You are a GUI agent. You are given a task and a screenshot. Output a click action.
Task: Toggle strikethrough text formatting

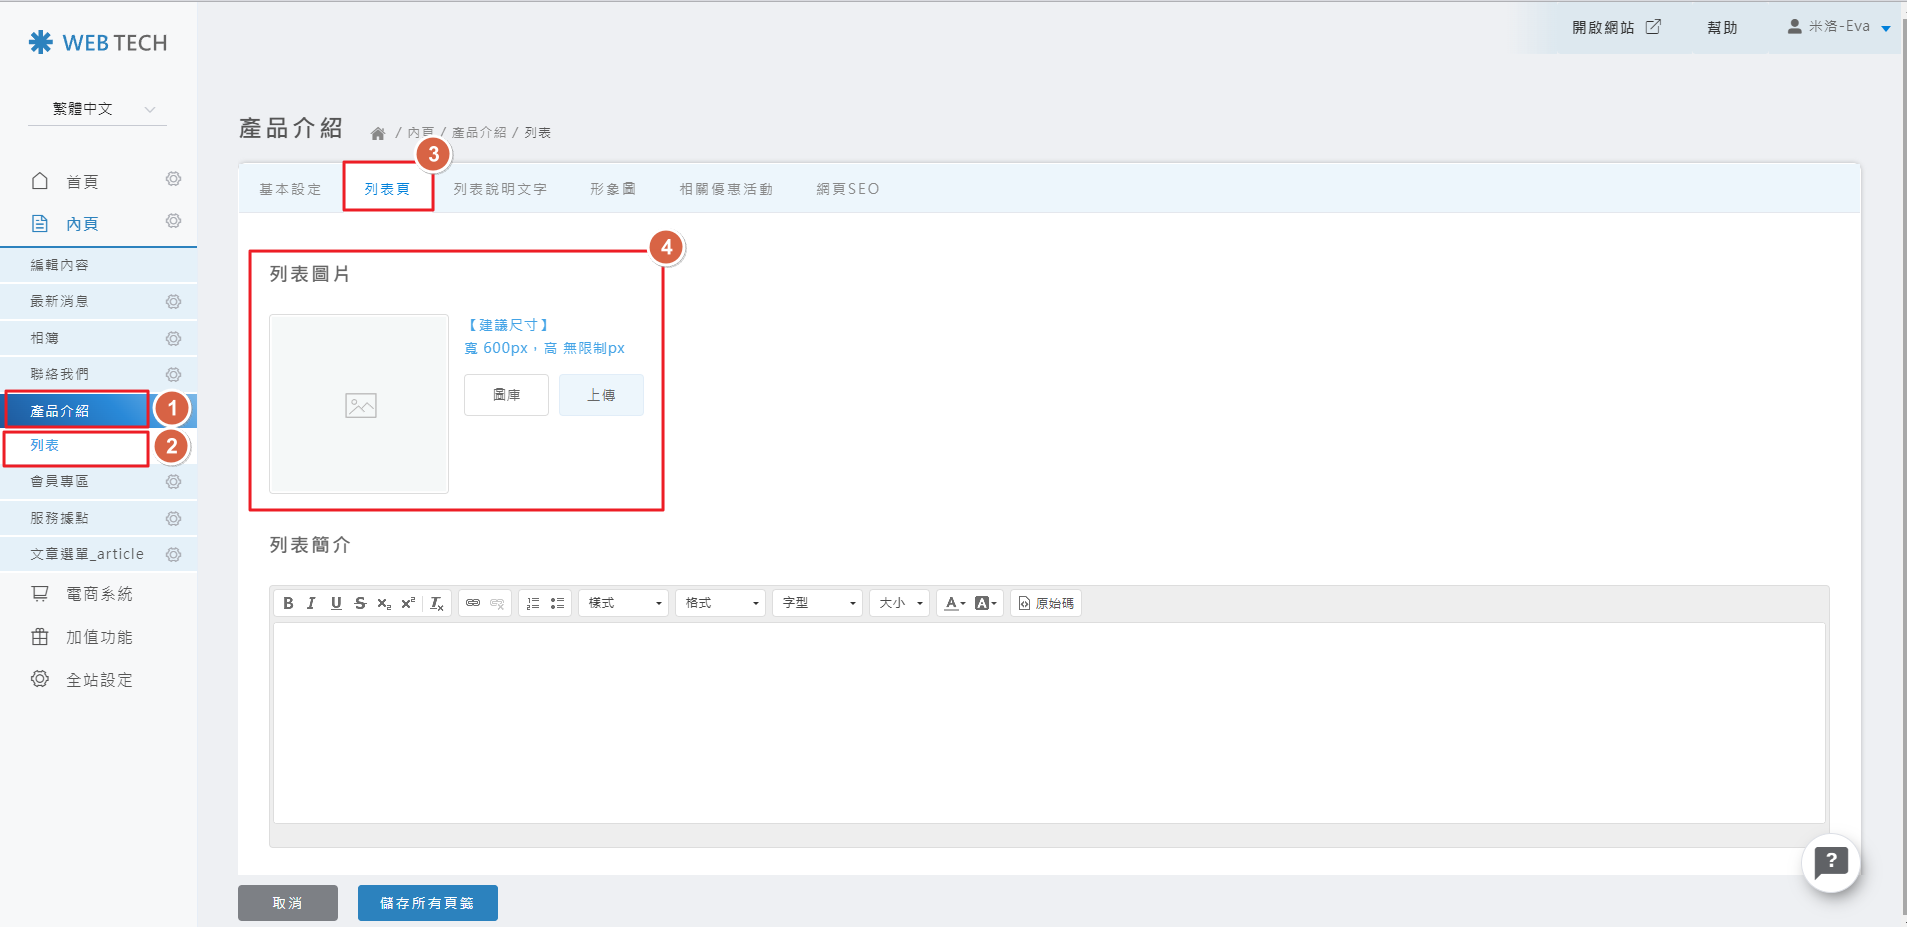click(360, 603)
